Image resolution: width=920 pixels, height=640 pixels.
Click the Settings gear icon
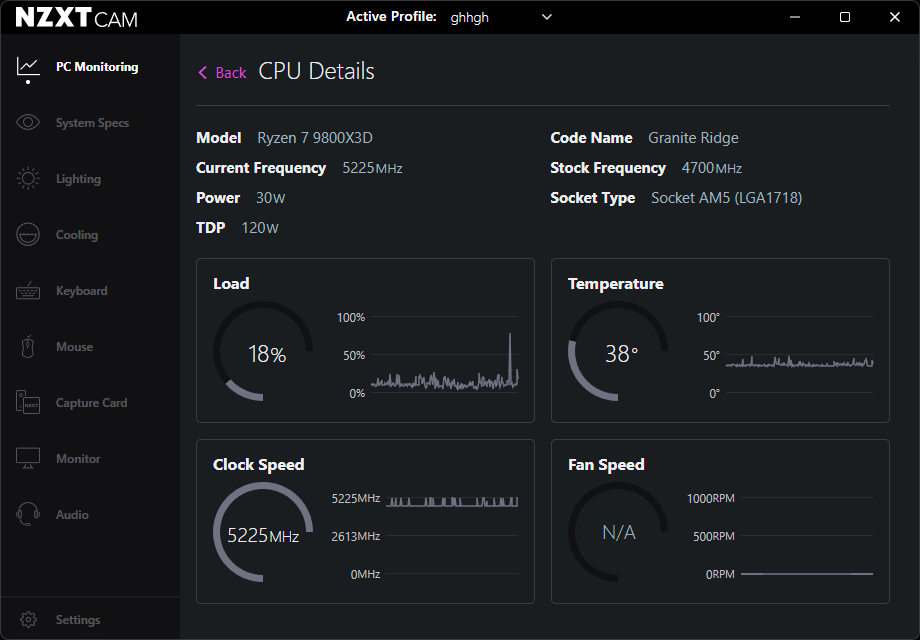(x=28, y=619)
